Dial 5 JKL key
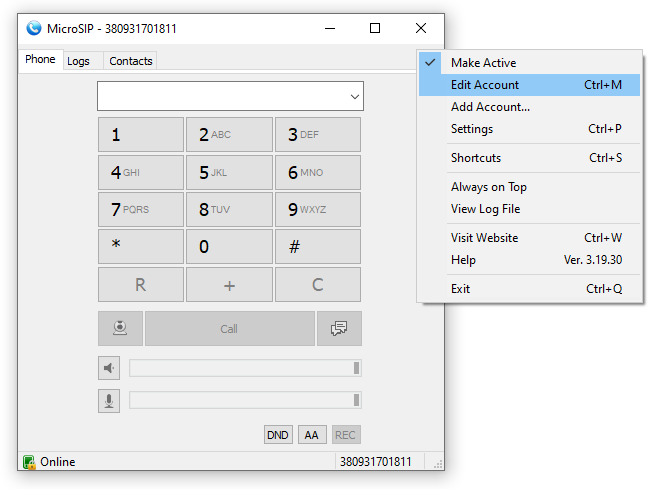 point(229,172)
